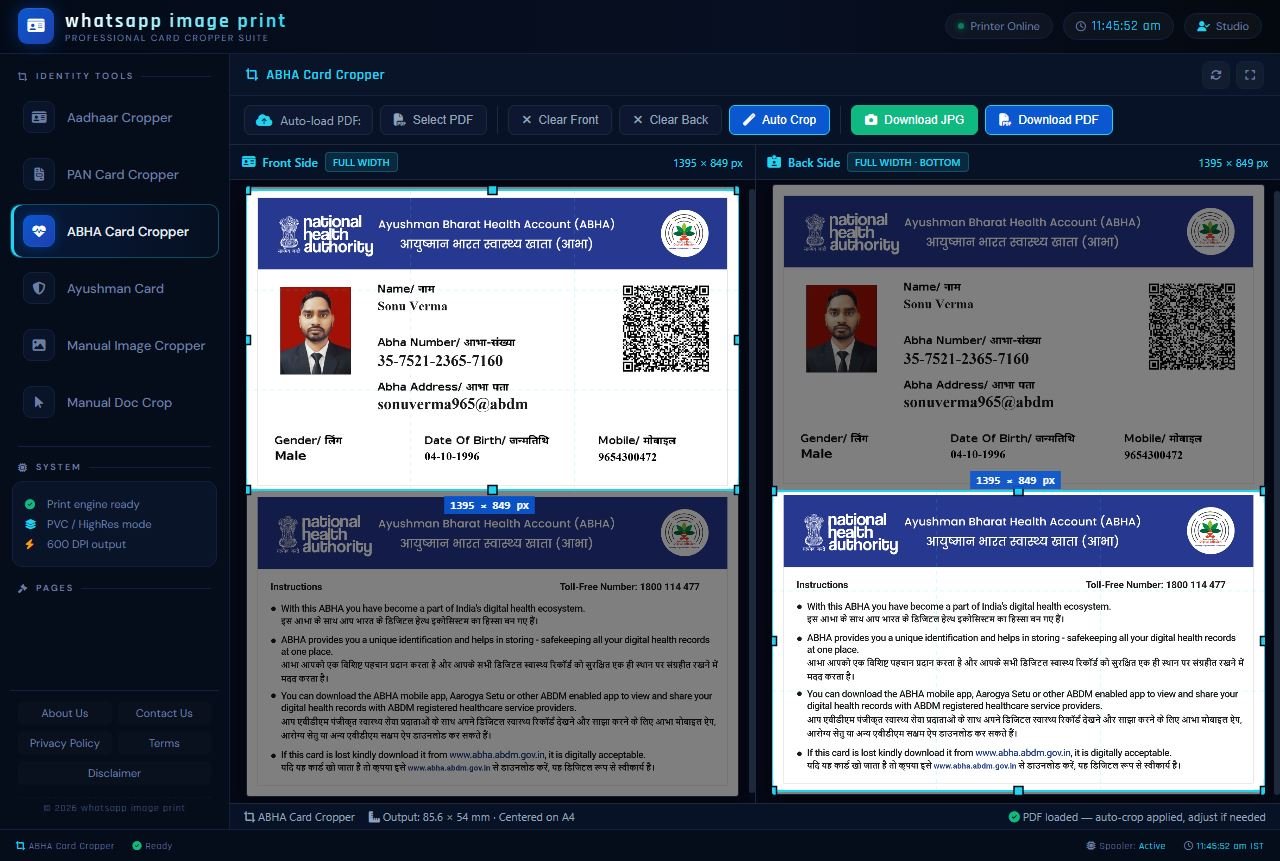Click the 600 DPI output text

[x=86, y=545]
